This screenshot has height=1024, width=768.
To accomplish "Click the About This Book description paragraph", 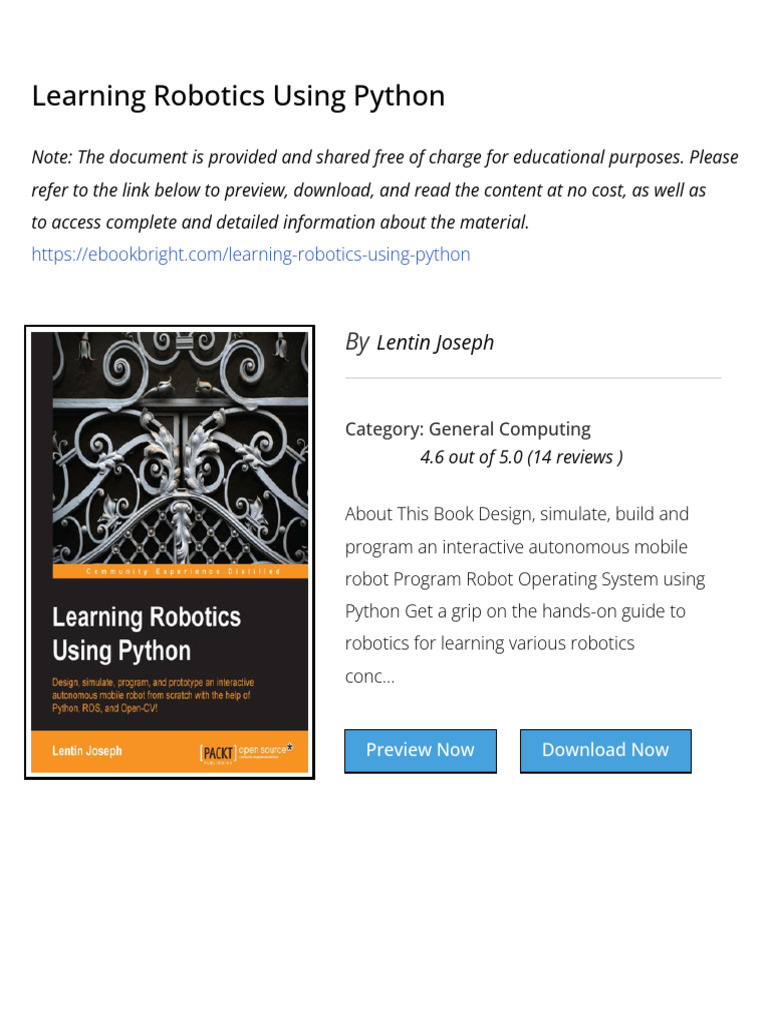I will tap(525, 594).
